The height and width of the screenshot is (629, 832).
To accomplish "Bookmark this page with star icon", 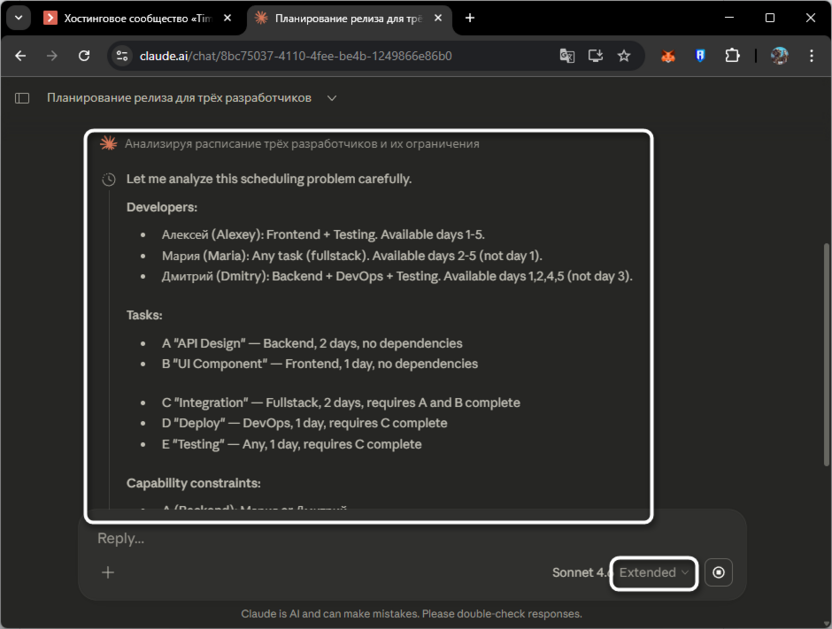I will 623,56.
